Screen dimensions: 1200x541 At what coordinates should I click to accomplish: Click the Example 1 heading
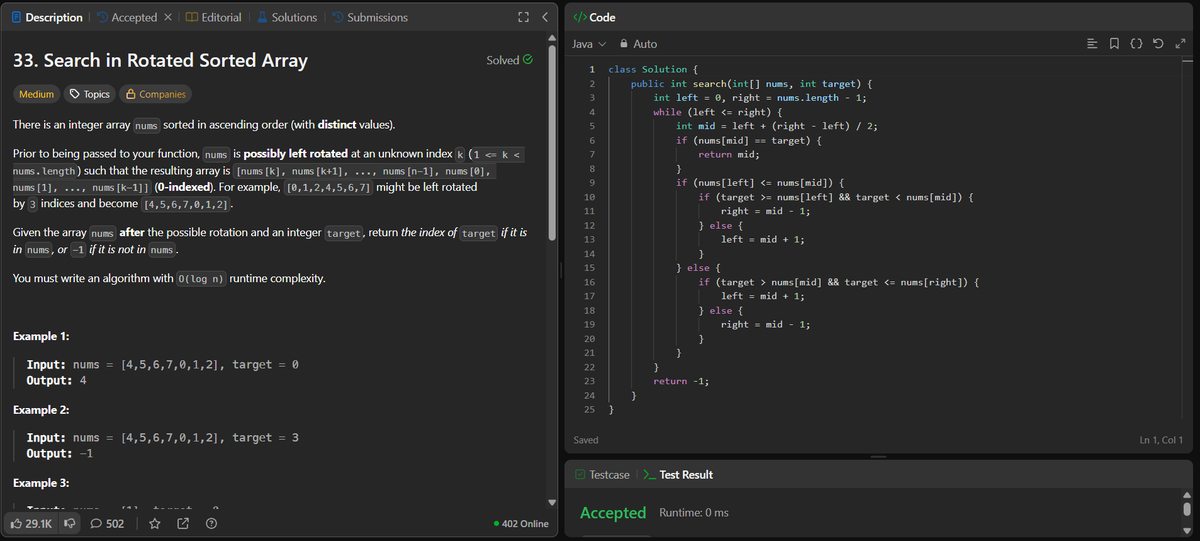pos(41,336)
